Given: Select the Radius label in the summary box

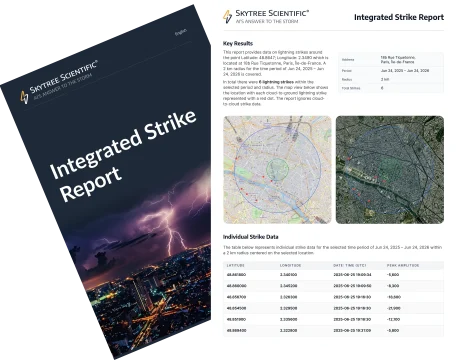Looking at the screenshot, I should (347, 79).
